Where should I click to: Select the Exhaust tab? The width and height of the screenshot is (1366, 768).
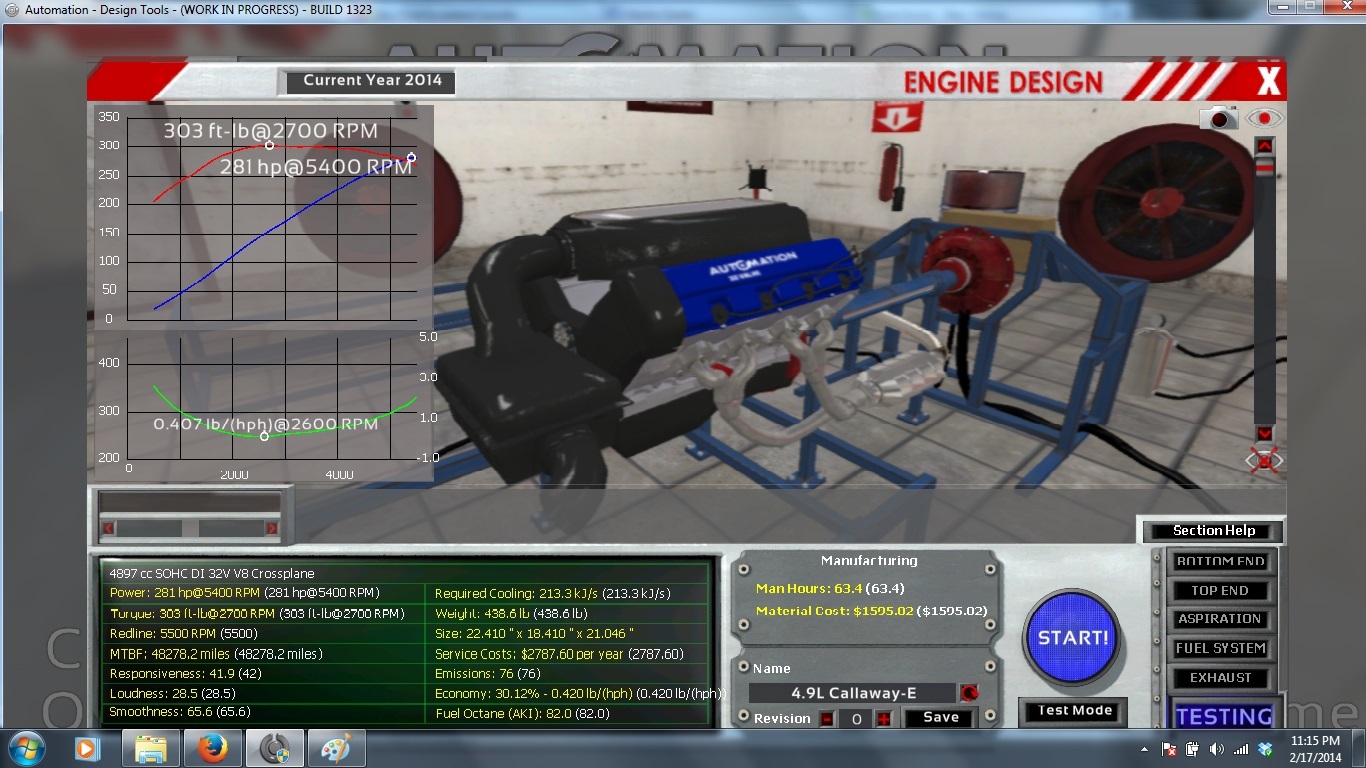pos(1220,677)
